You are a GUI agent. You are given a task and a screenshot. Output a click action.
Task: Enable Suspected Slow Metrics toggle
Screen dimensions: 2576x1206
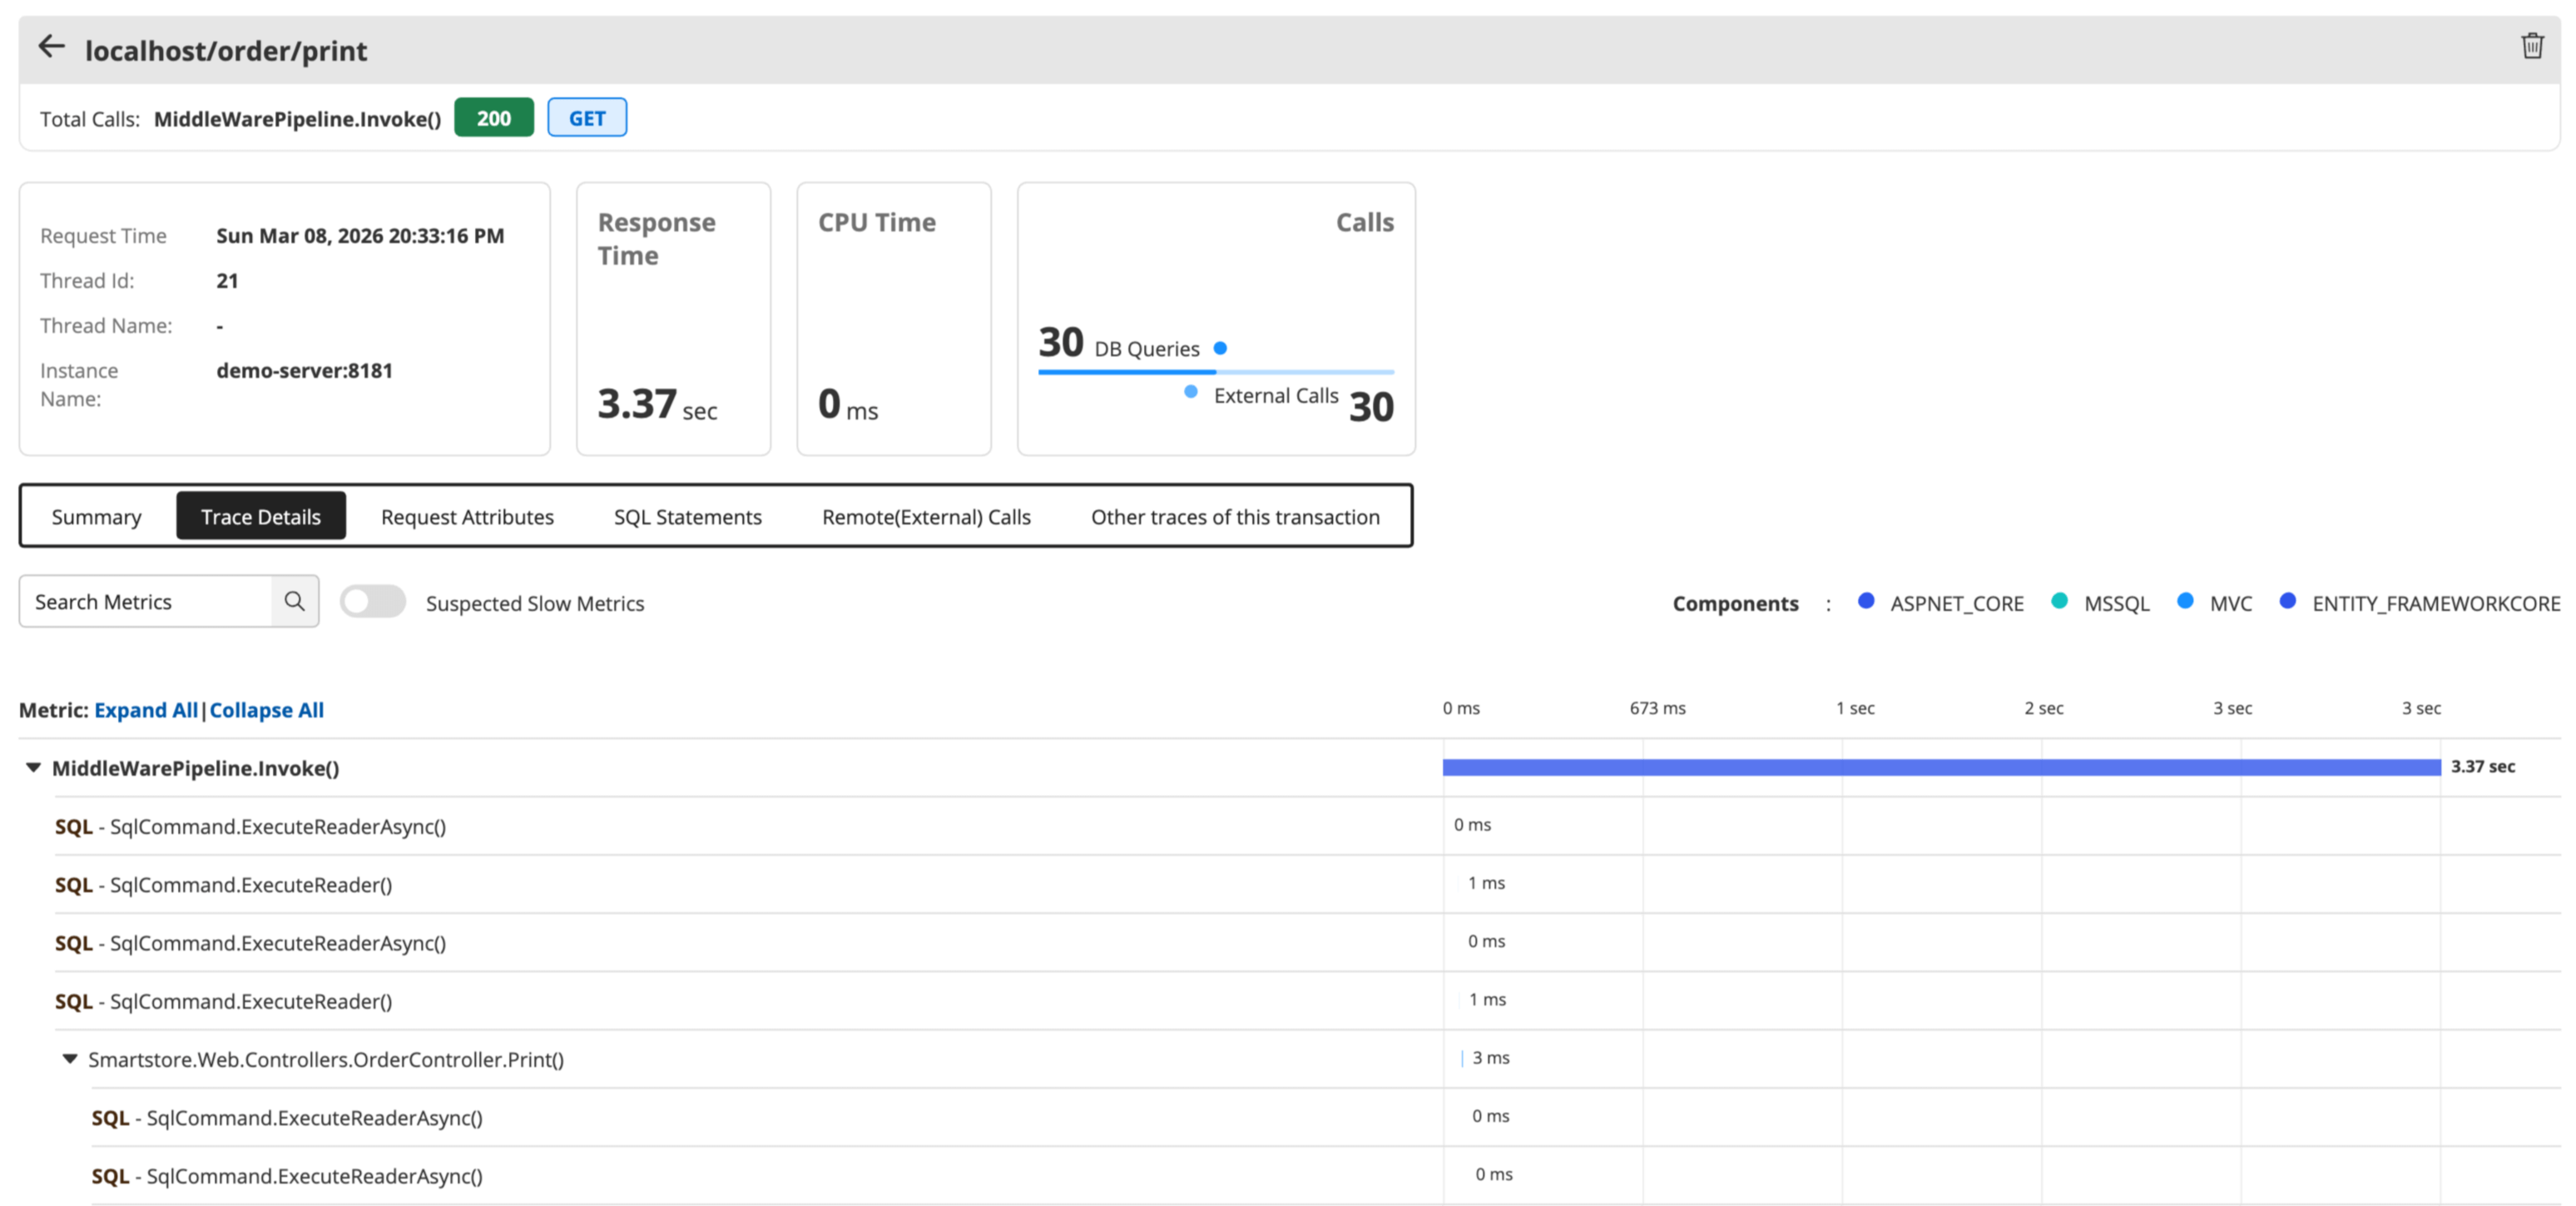tap(372, 602)
